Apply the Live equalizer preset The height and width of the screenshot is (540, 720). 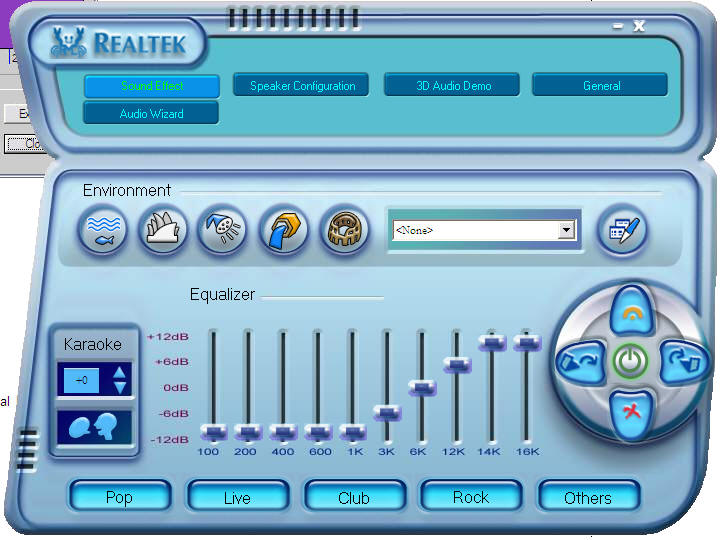click(x=238, y=497)
